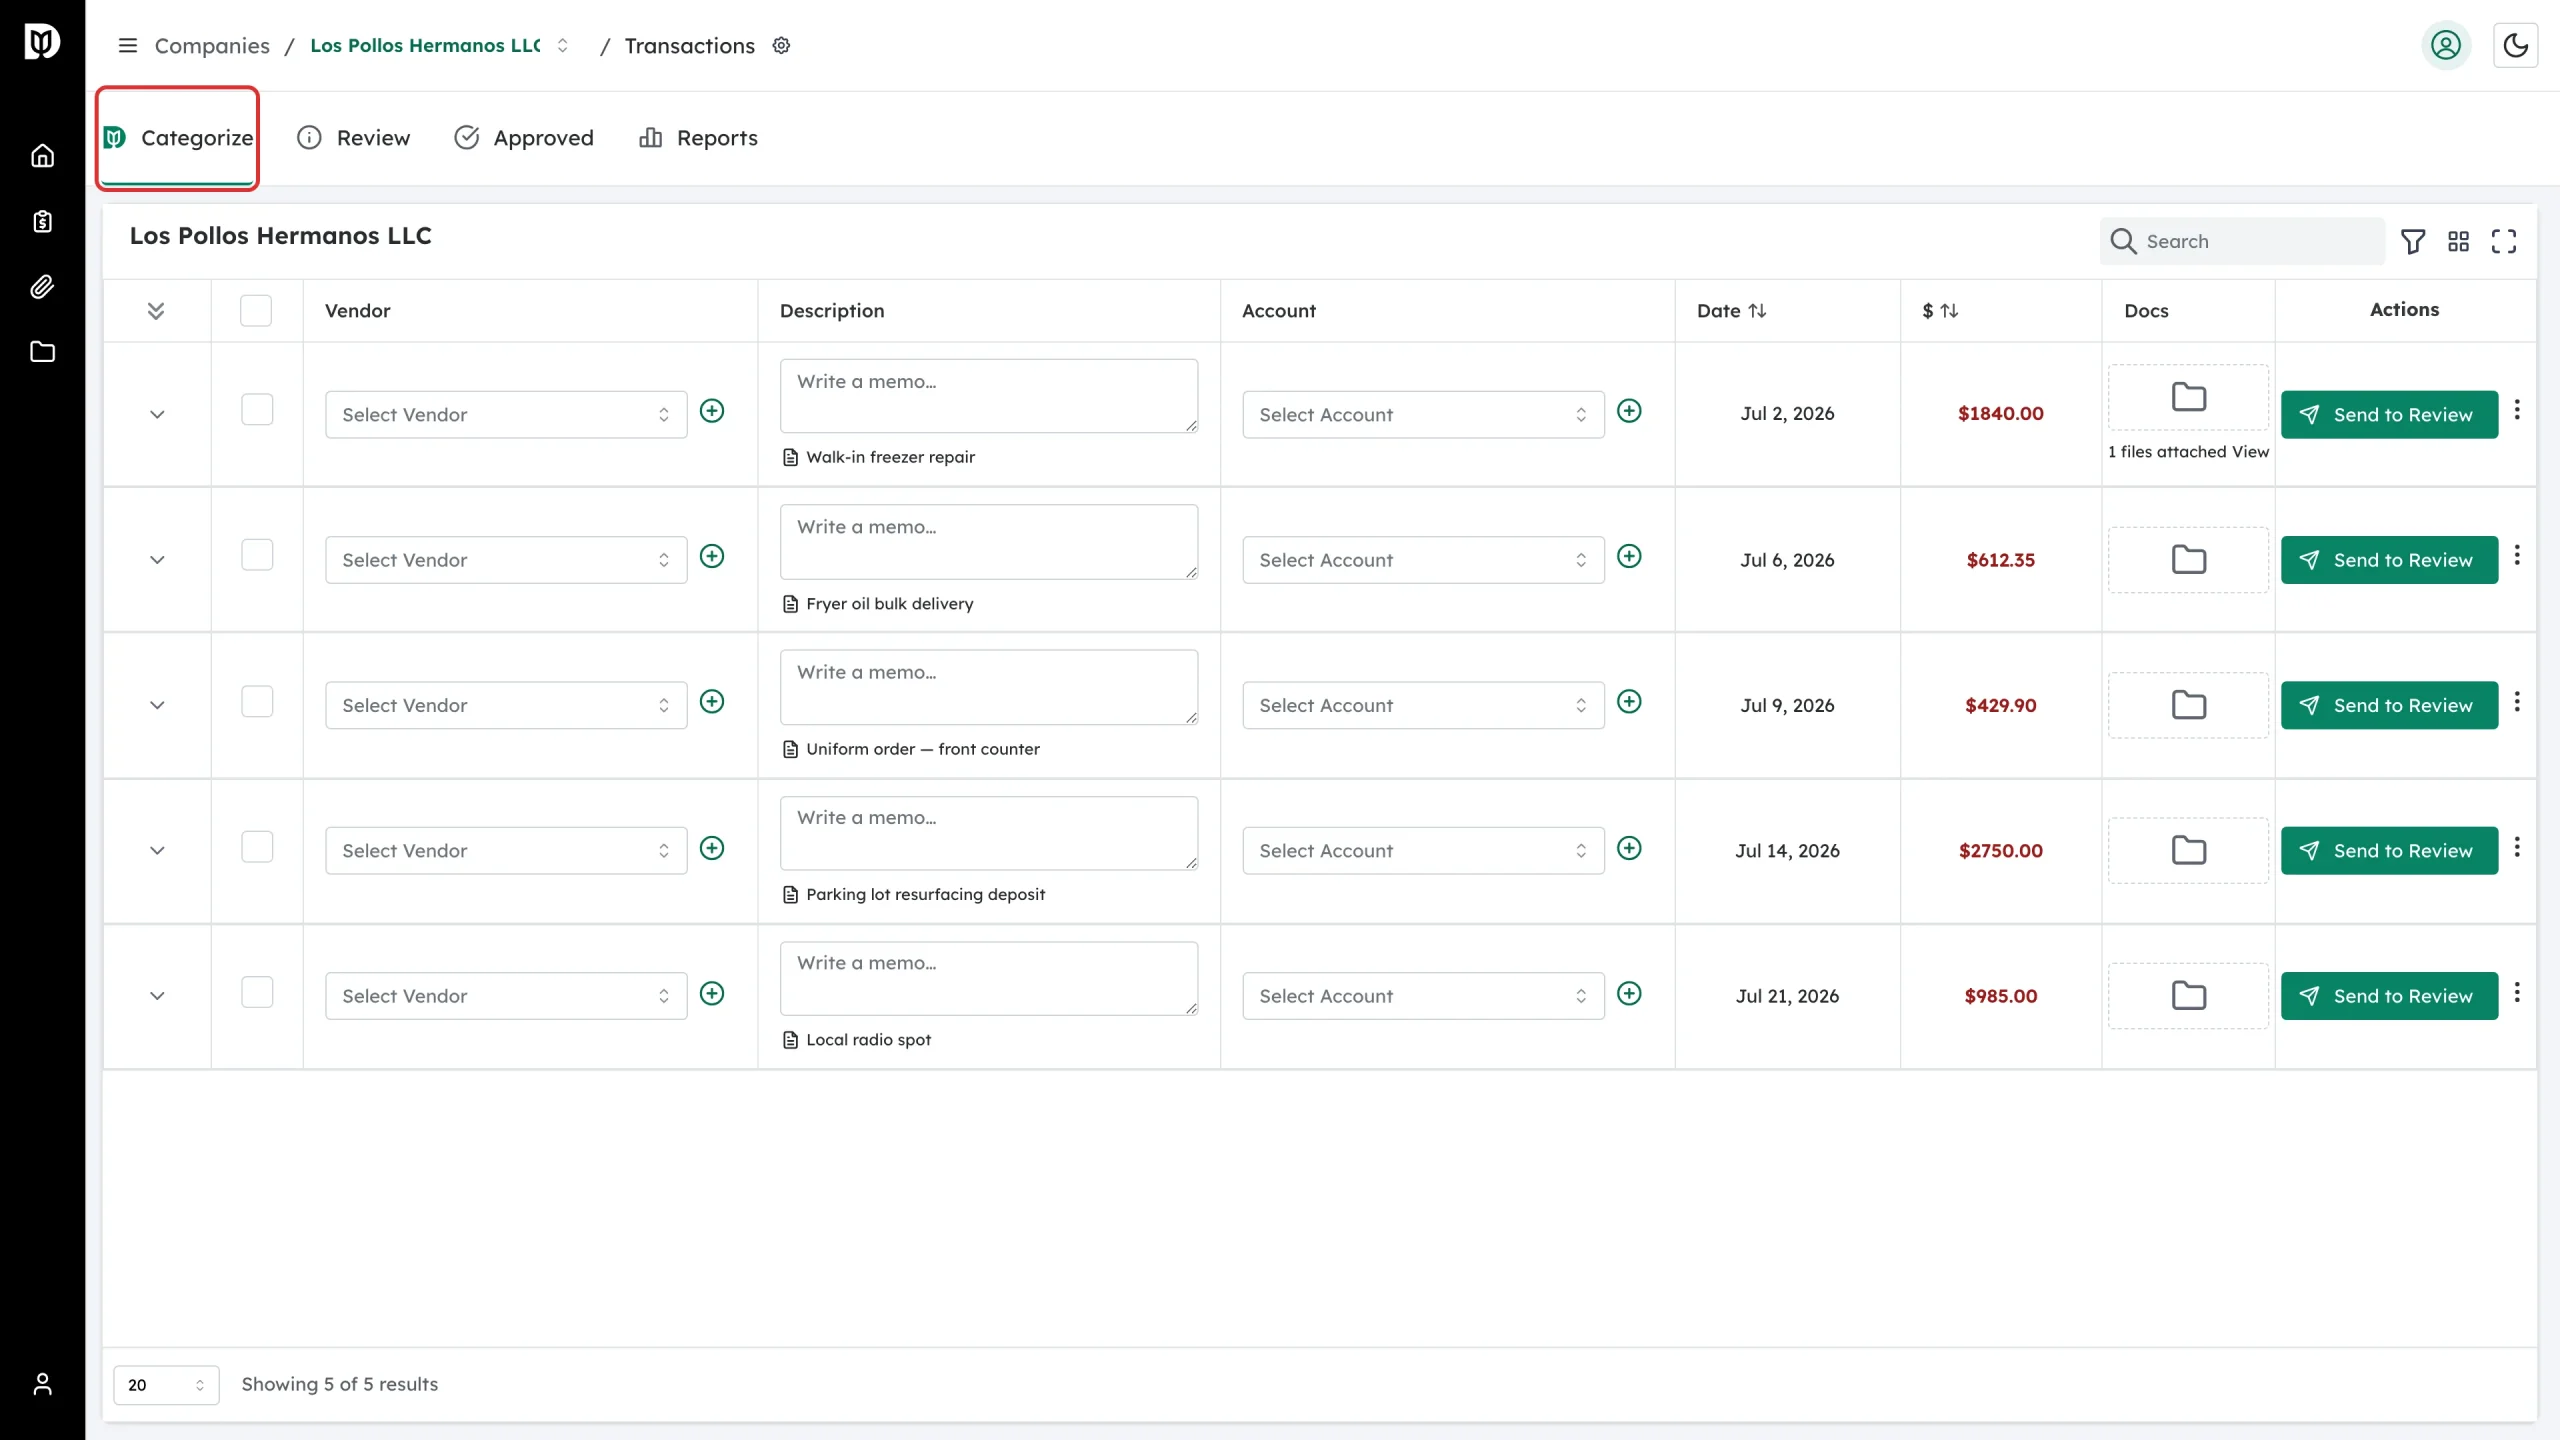Viewport: 2560px width, 1440px height.
Task: Check the Fryer oil bulk delivery row
Action: click(x=257, y=555)
